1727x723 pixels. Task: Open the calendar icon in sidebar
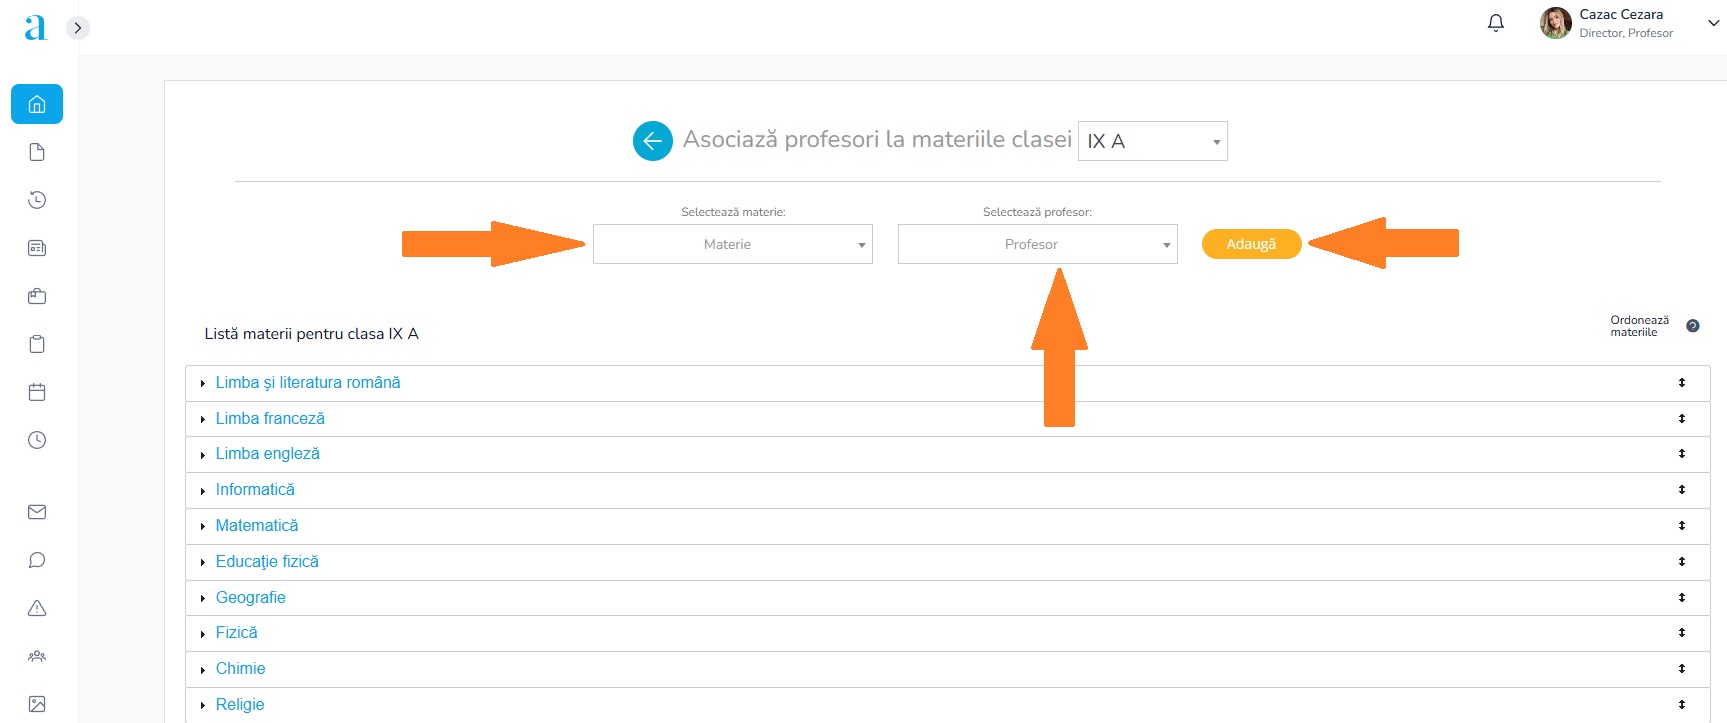(37, 392)
